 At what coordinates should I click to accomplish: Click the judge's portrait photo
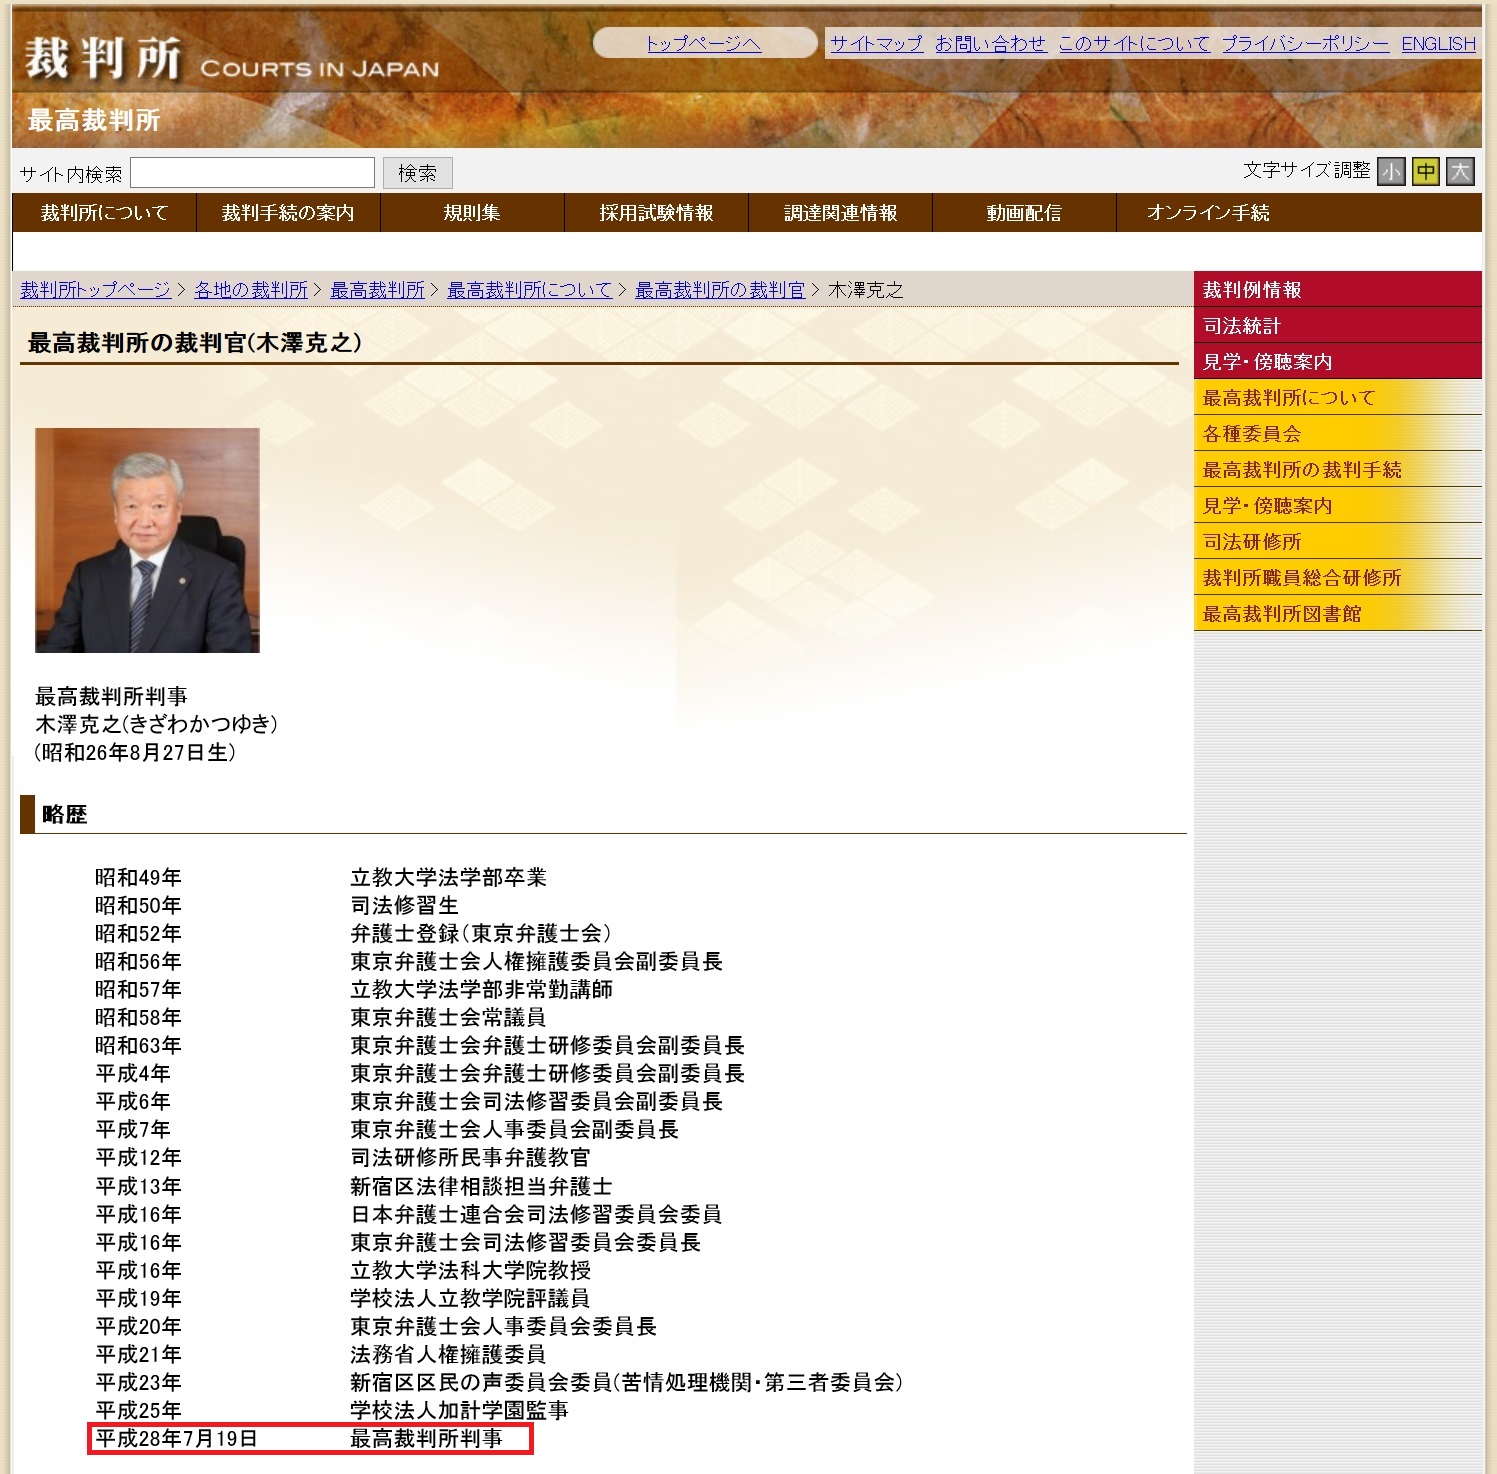(x=146, y=540)
